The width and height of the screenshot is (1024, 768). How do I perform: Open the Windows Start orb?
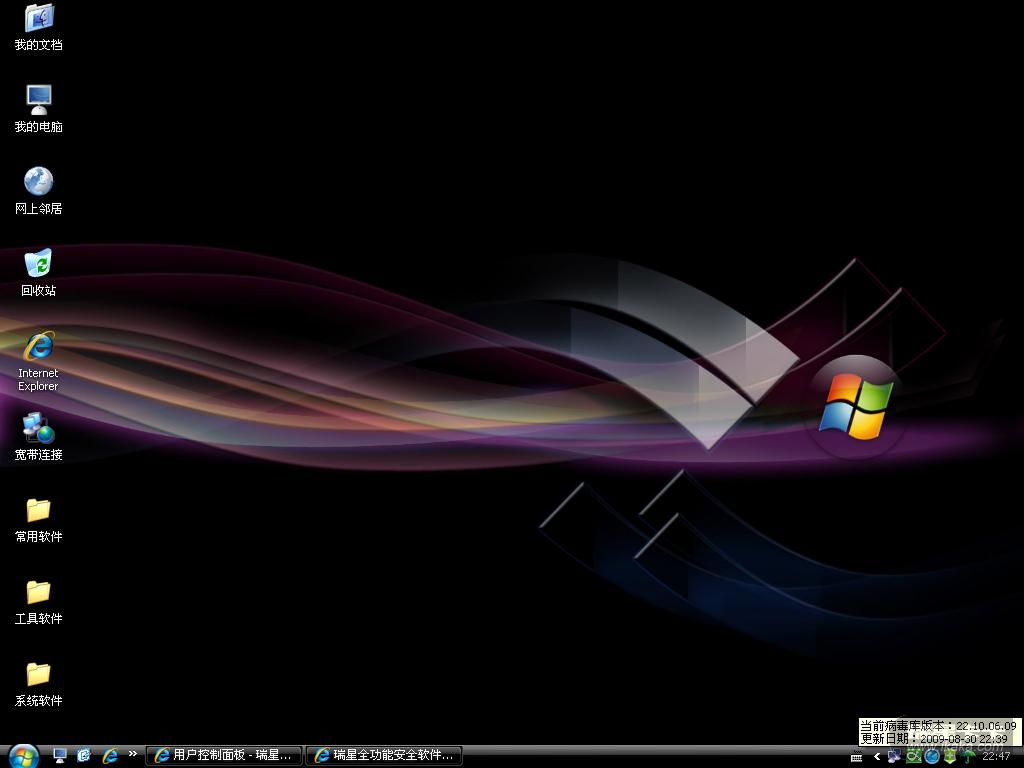[24, 756]
